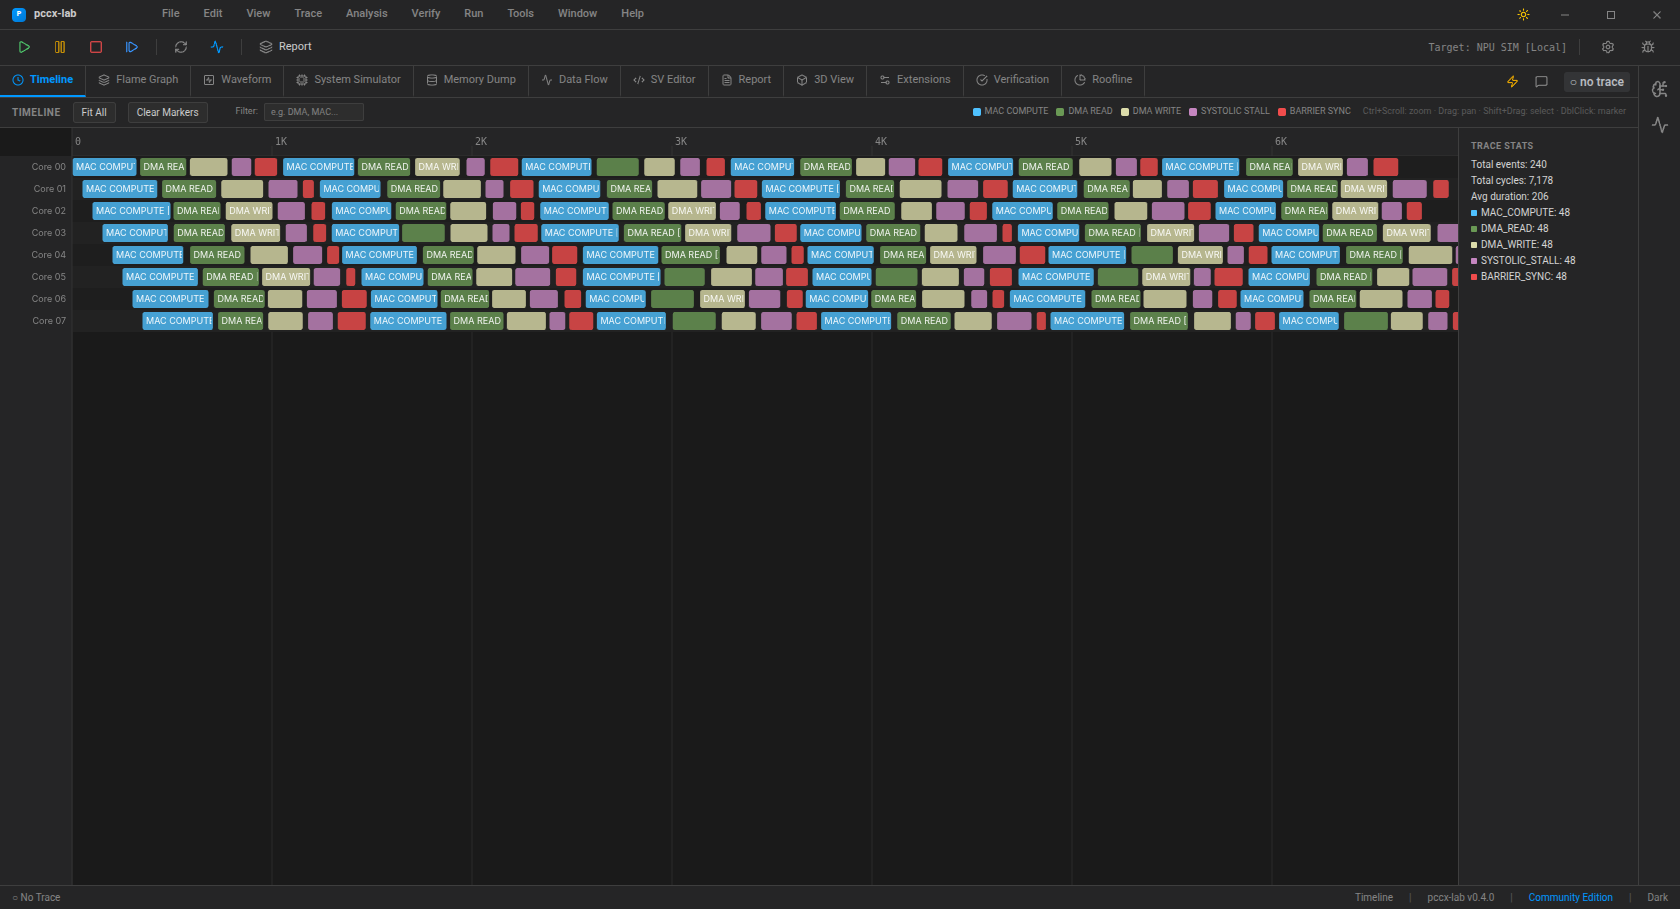
Task: Open the chat bubble panel icon
Action: (1541, 82)
